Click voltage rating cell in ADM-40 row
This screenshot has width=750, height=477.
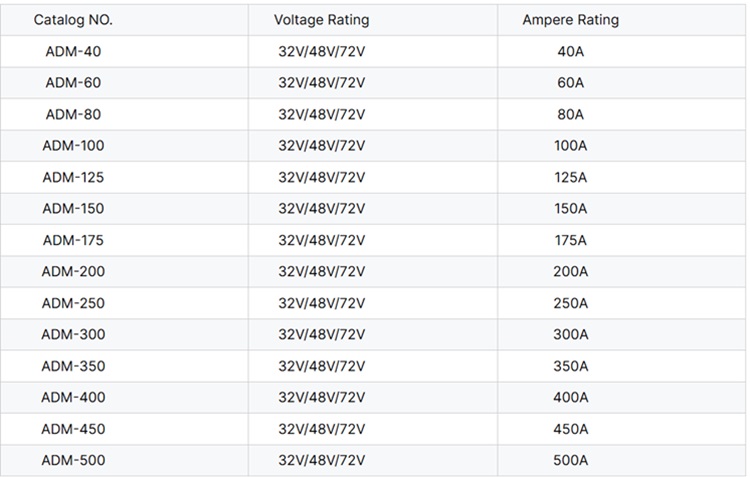pyautogui.click(x=321, y=51)
